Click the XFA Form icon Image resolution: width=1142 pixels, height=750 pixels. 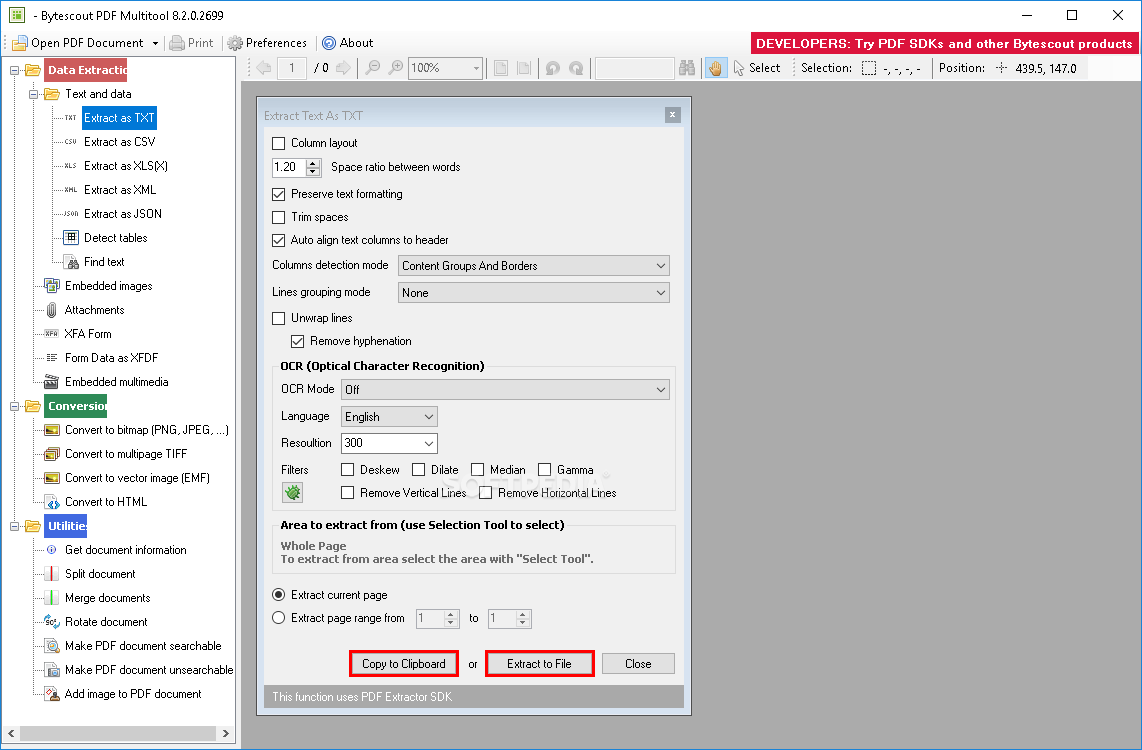[x=51, y=334]
